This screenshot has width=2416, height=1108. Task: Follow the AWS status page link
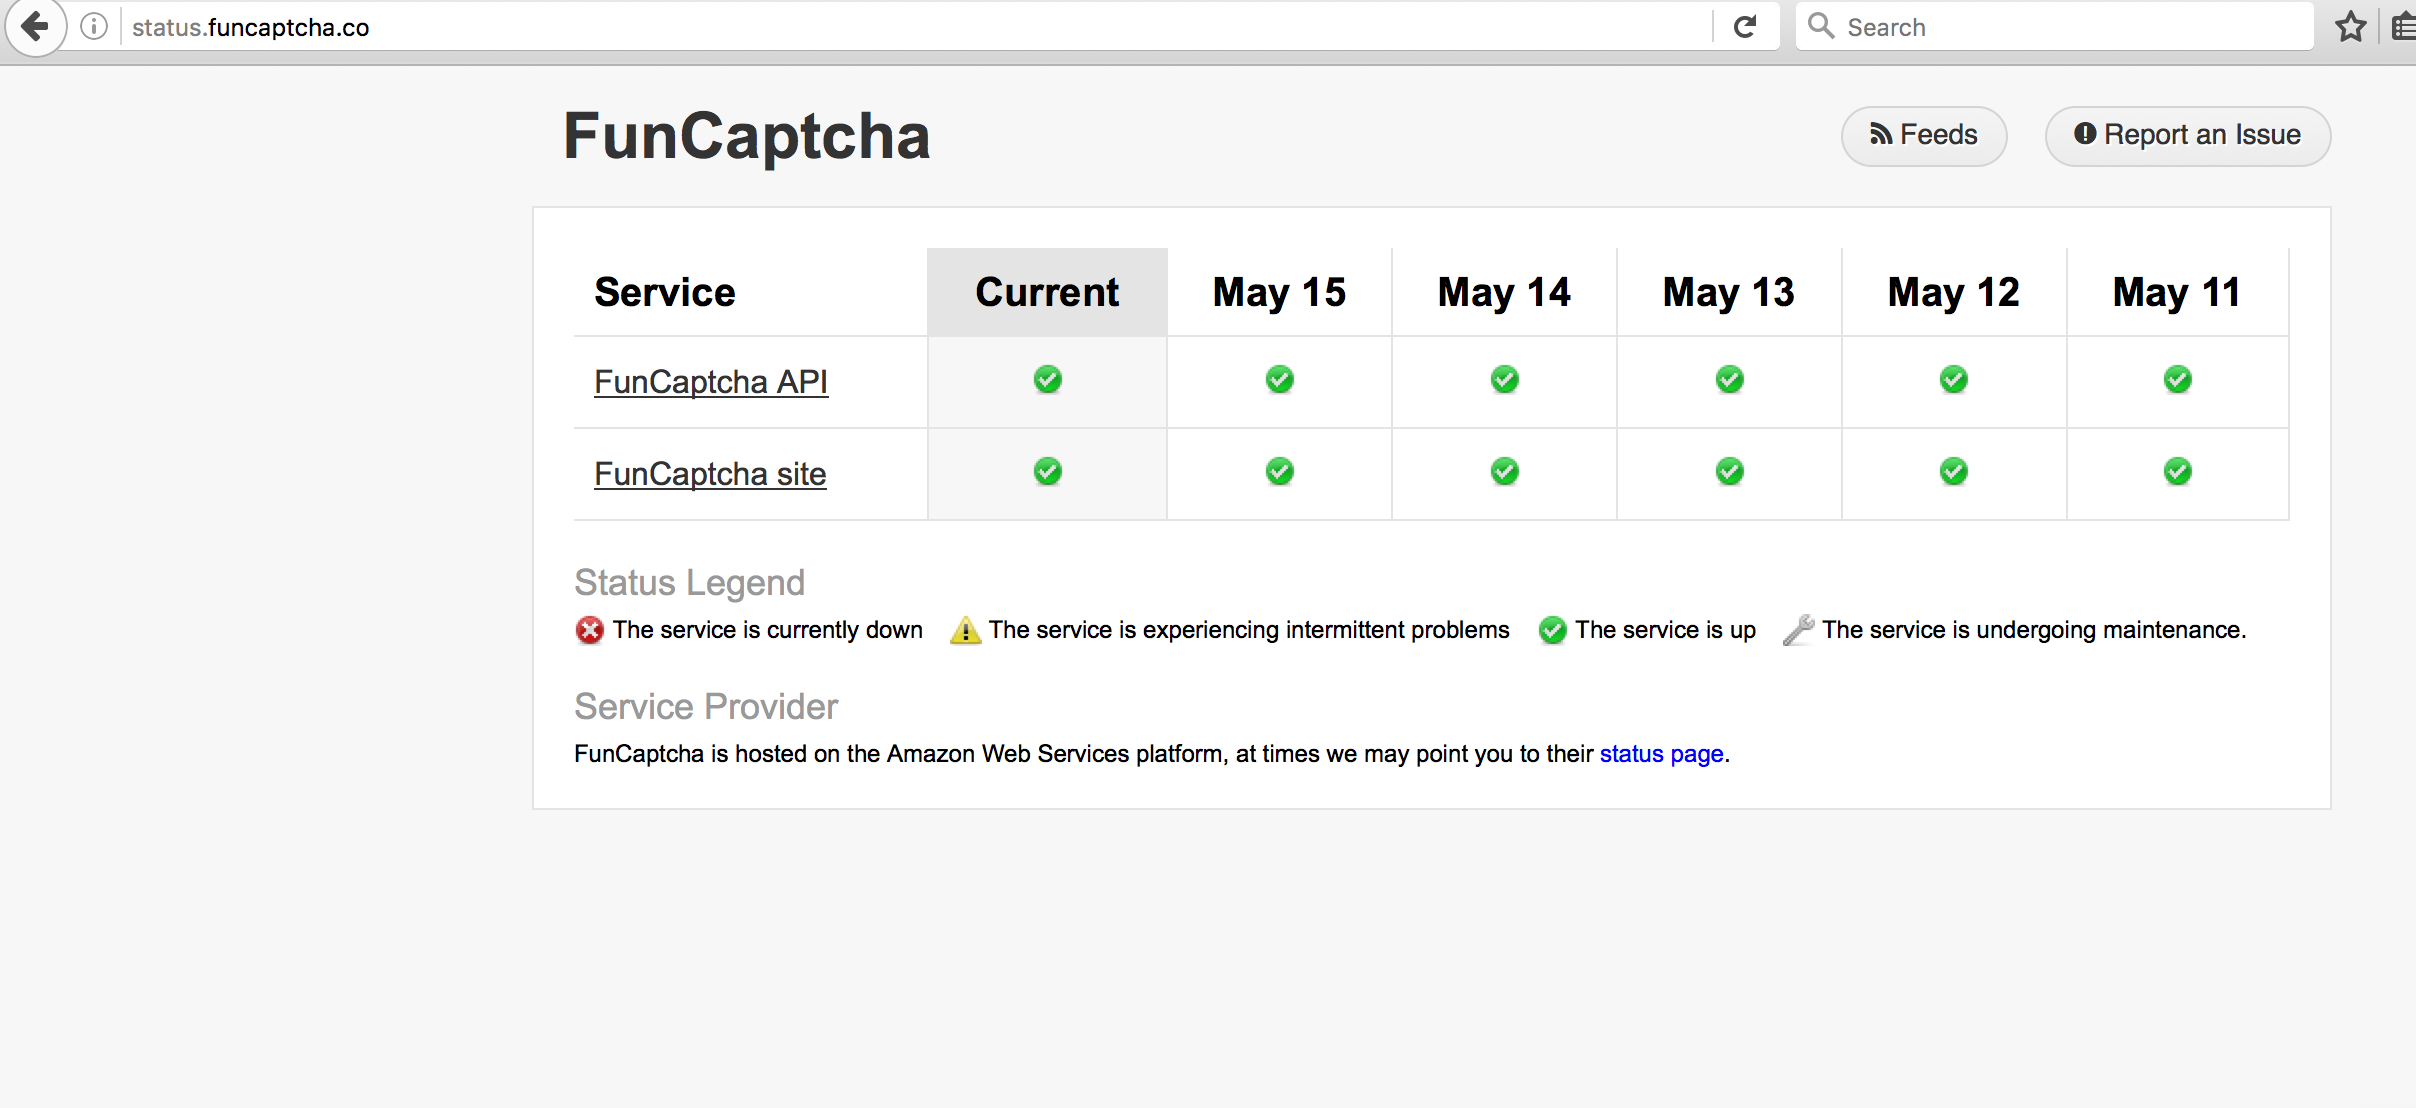point(1661,754)
